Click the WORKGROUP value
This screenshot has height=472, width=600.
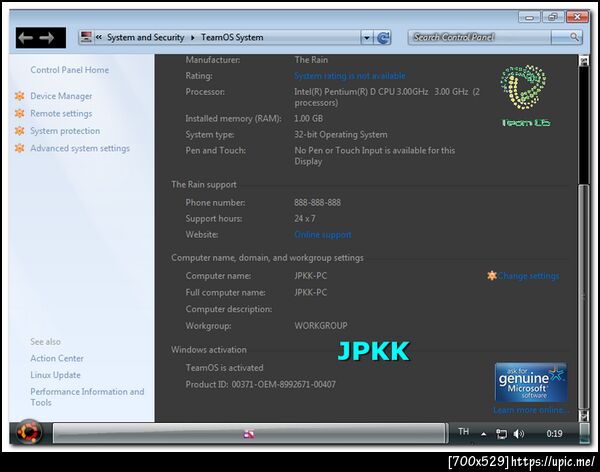[x=321, y=326]
